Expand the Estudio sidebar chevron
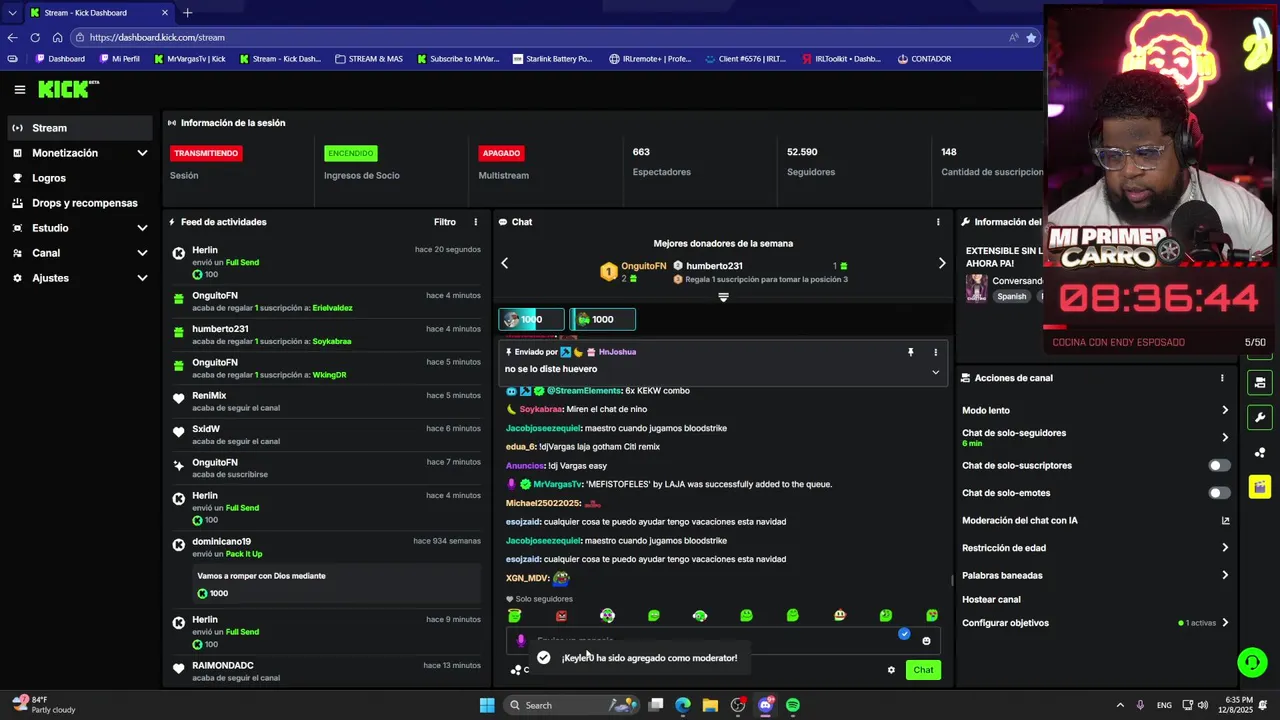Screen dimensions: 1280x720 (142, 228)
